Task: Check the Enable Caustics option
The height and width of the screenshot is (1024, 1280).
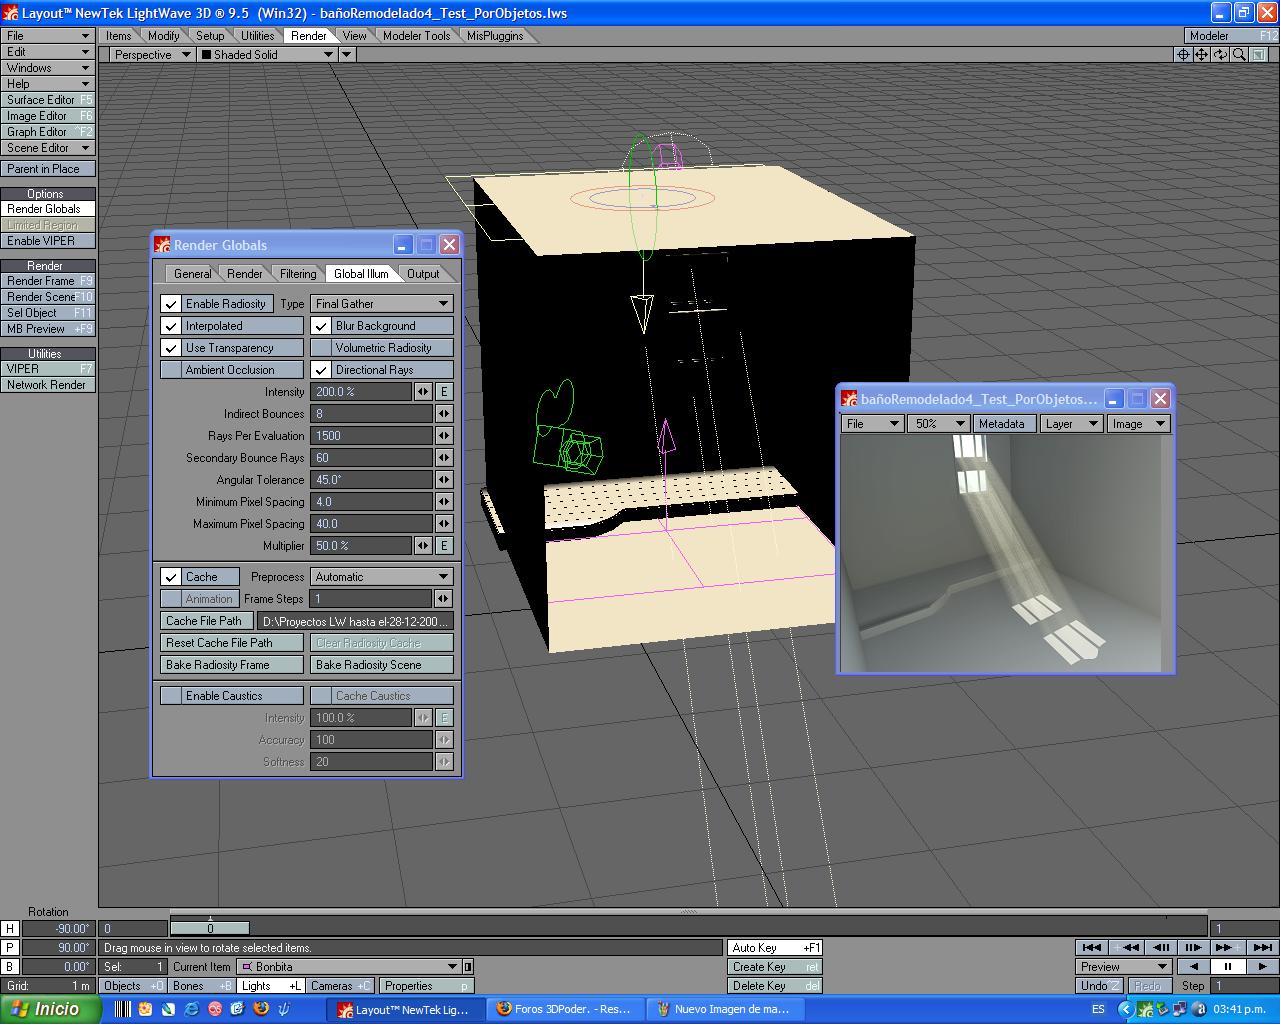Action: pos(171,696)
